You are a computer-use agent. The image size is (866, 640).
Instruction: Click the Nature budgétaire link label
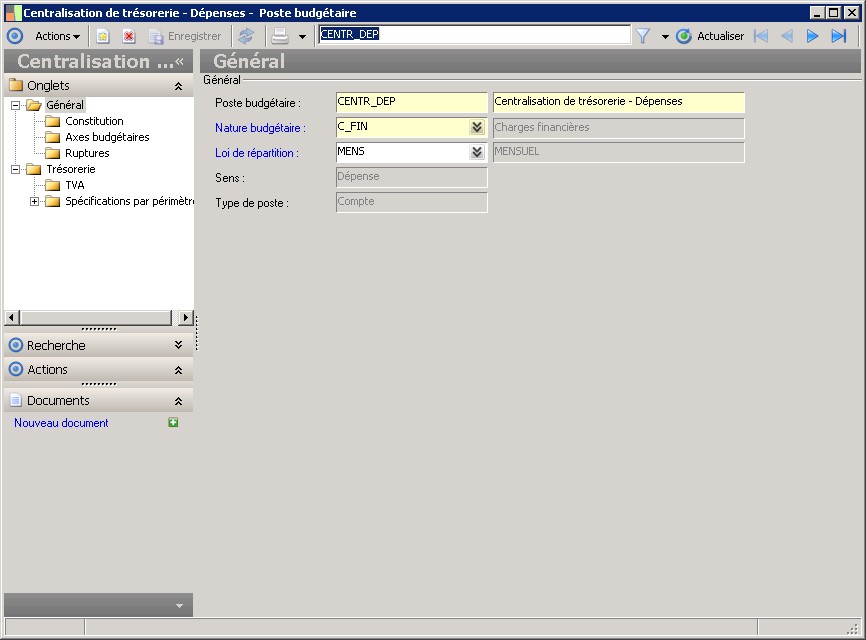(260, 128)
